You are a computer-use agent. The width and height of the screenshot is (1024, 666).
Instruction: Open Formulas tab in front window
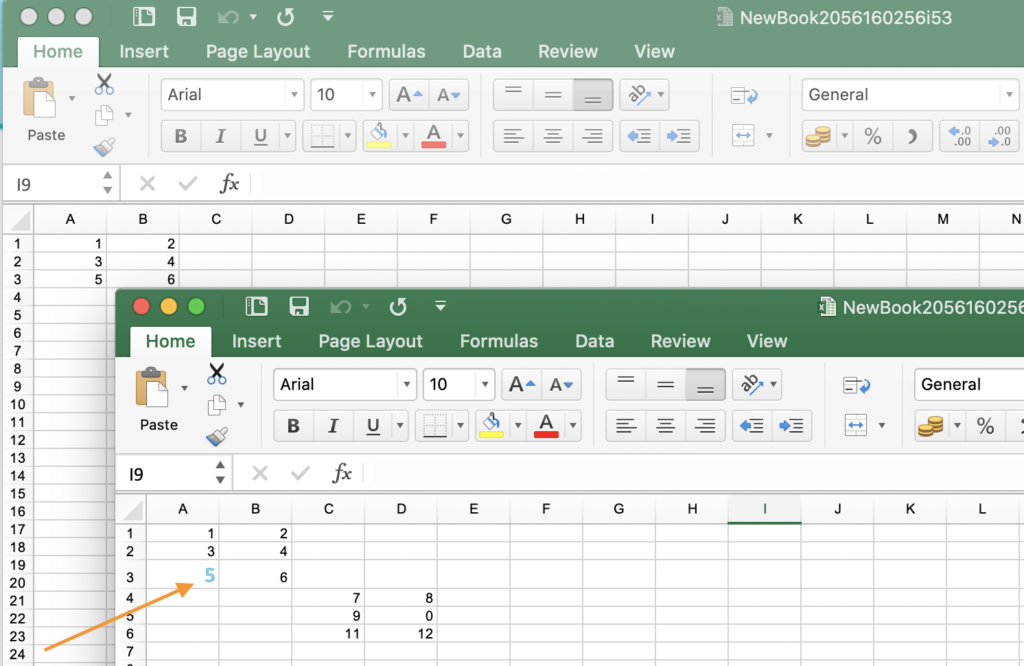point(499,341)
